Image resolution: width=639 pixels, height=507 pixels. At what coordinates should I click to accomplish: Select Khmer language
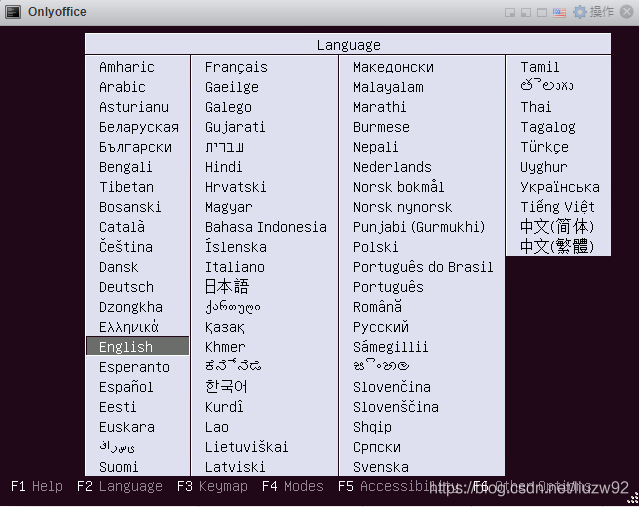tap(225, 347)
